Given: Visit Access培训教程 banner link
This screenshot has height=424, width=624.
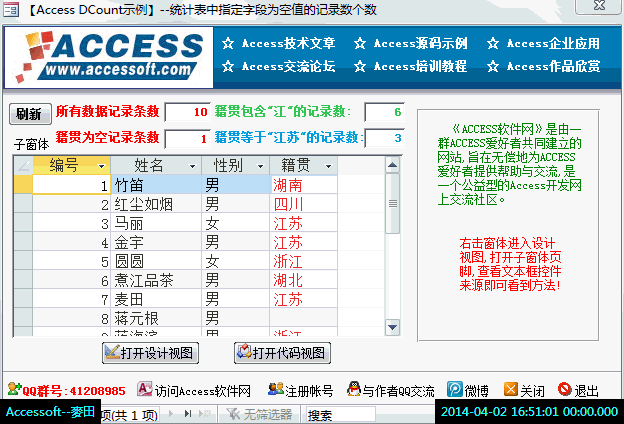Looking at the screenshot, I should pos(421,66).
